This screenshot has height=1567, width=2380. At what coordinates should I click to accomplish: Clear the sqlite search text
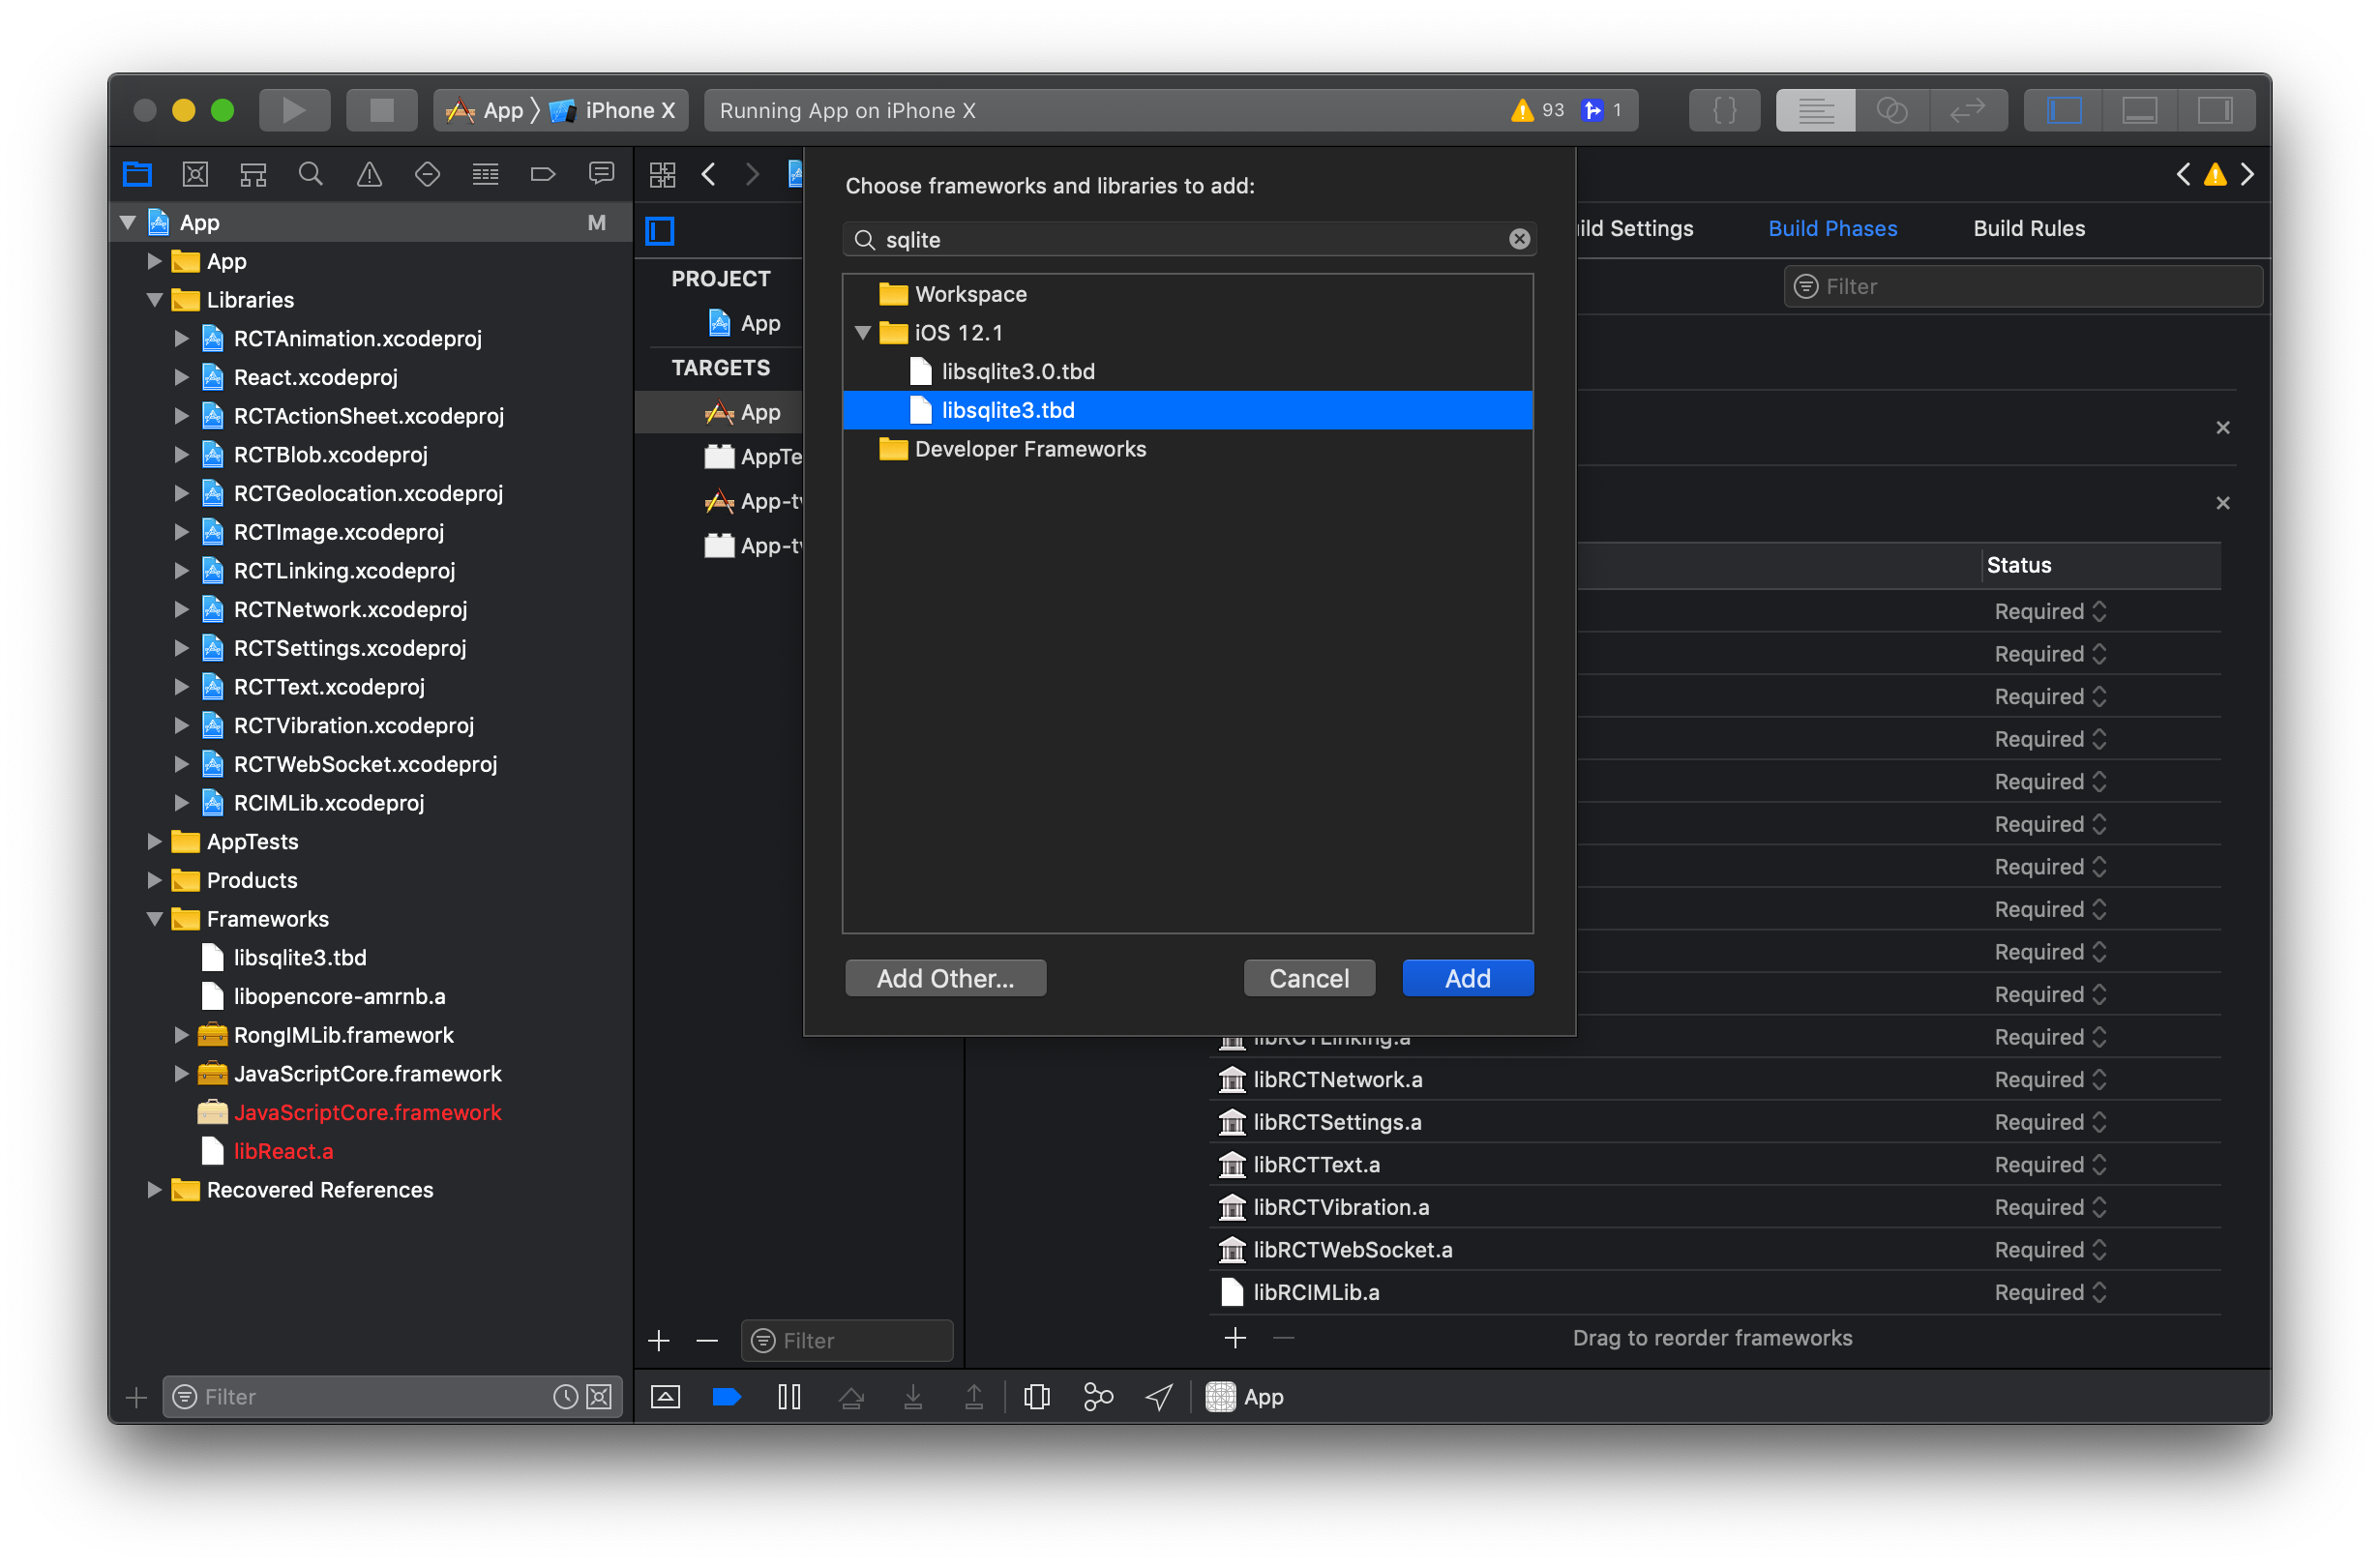coord(1519,239)
